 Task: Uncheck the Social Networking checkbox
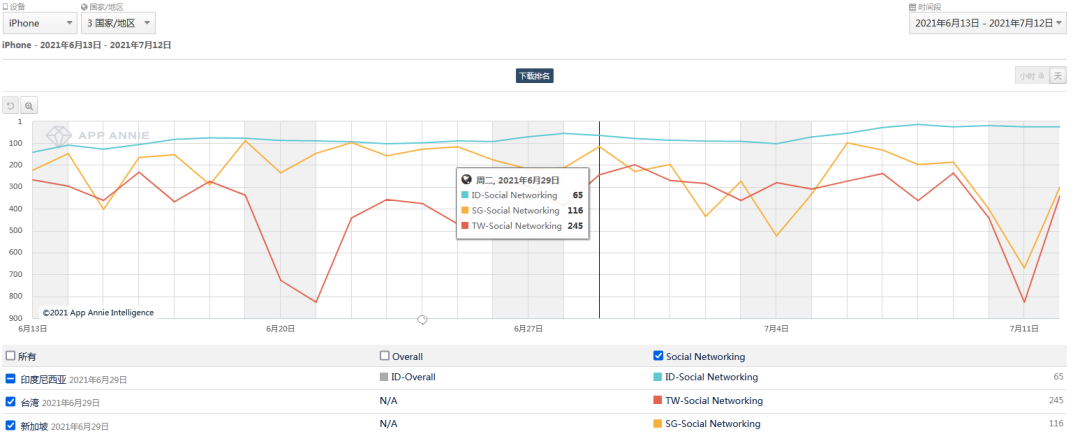click(658, 356)
